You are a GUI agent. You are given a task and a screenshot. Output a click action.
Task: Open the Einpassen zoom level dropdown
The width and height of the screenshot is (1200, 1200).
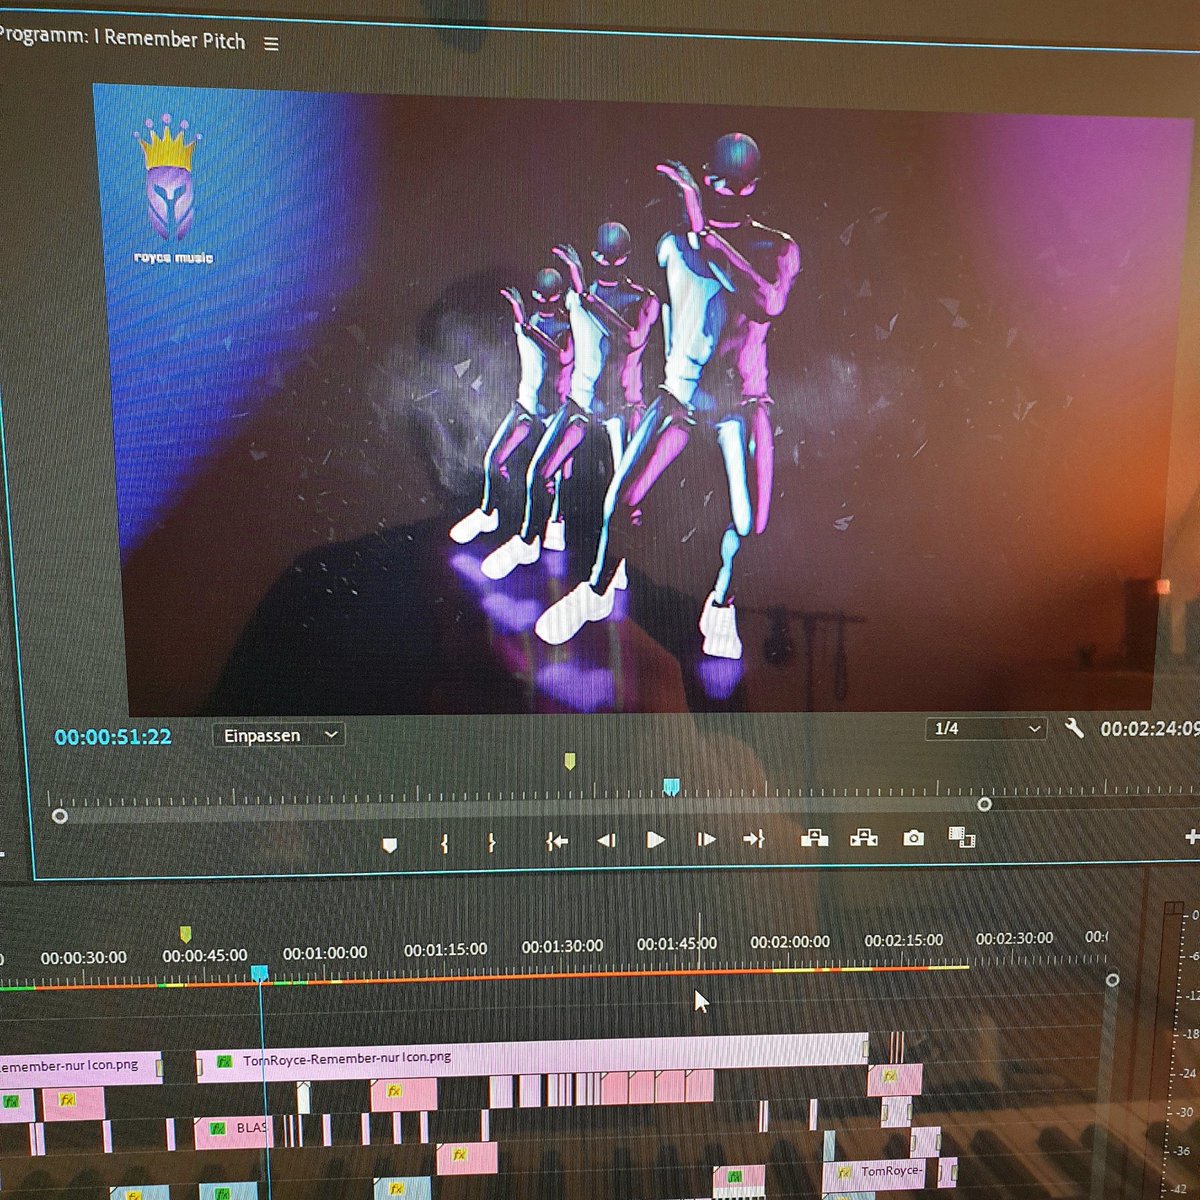(x=279, y=735)
